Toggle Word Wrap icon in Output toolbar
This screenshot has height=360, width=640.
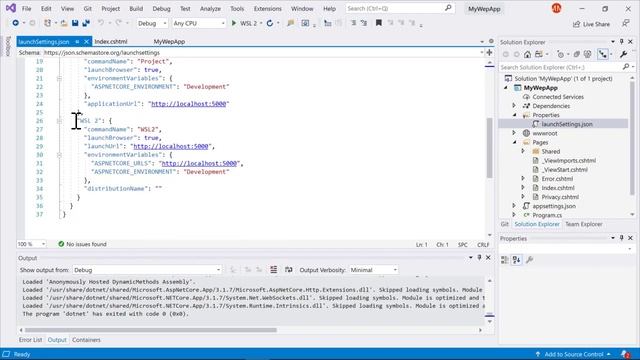coord(289,269)
